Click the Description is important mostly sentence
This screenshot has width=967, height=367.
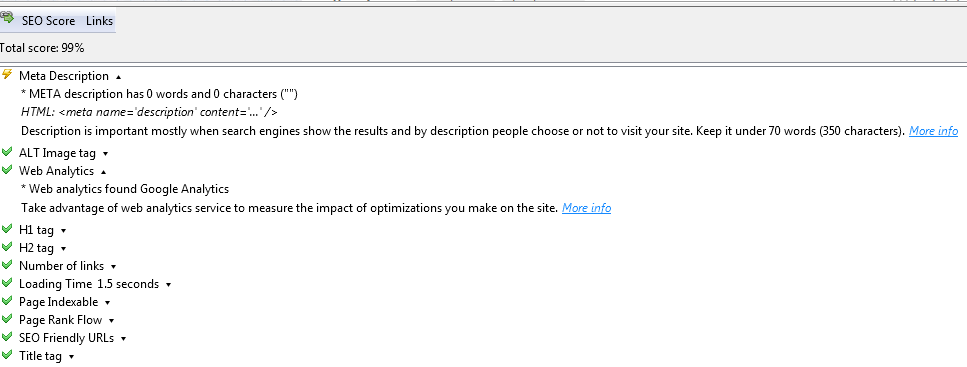click(x=463, y=131)
